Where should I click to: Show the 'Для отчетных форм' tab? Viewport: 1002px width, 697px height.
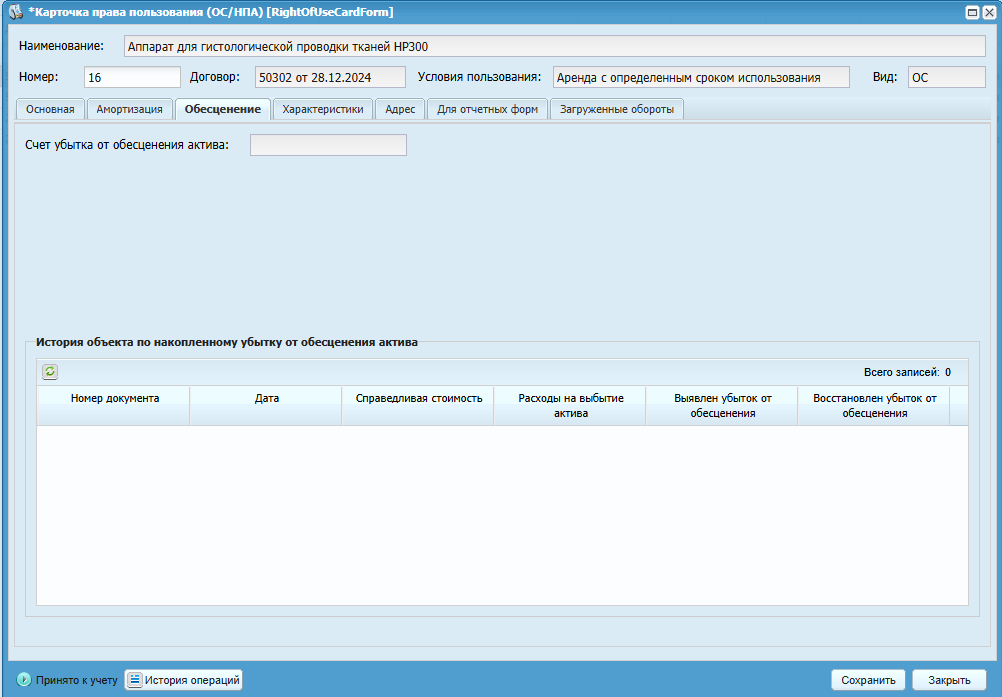487,109
